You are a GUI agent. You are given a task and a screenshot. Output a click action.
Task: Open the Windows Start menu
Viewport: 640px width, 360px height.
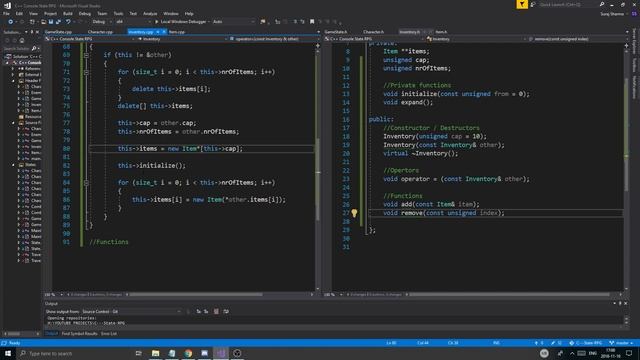[x=8, y=353]
